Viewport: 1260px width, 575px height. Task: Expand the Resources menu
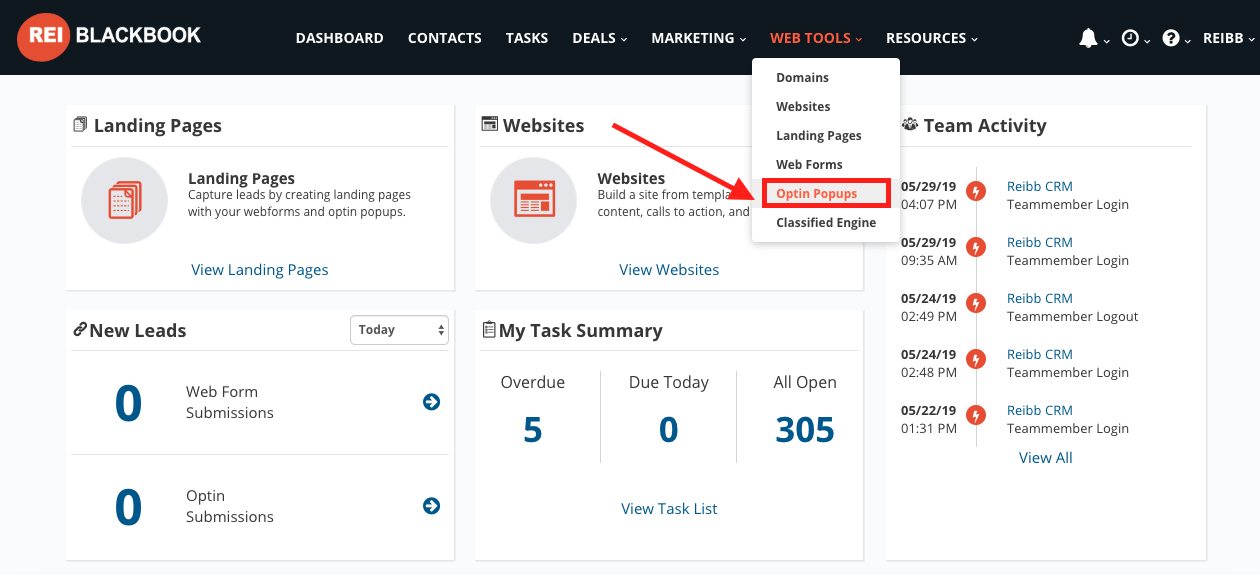(x=932, y=38)
